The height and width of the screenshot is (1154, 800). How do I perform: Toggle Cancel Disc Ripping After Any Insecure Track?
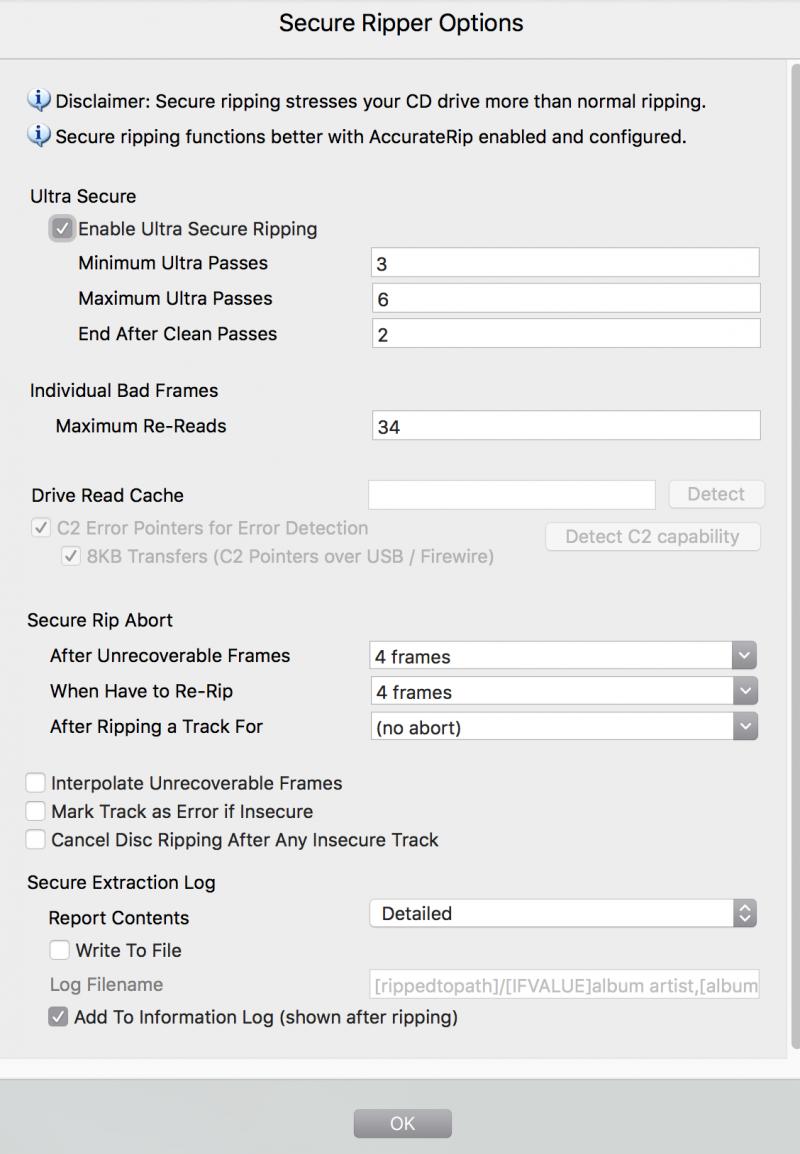point(36,840)
